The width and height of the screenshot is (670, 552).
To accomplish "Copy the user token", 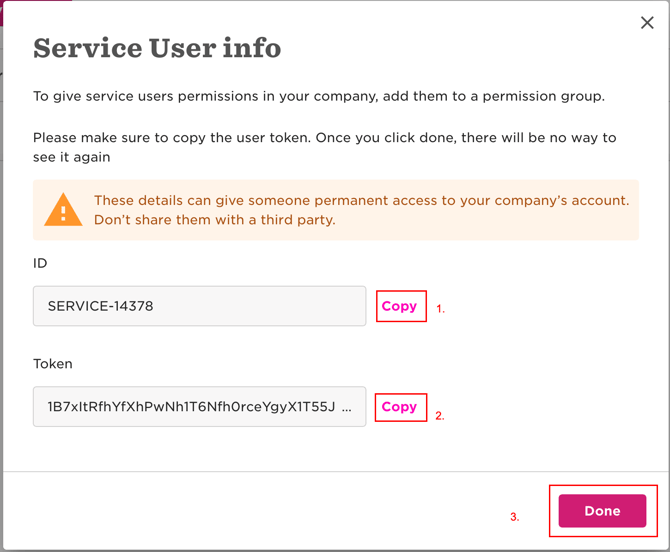I will tap(399, 407).
